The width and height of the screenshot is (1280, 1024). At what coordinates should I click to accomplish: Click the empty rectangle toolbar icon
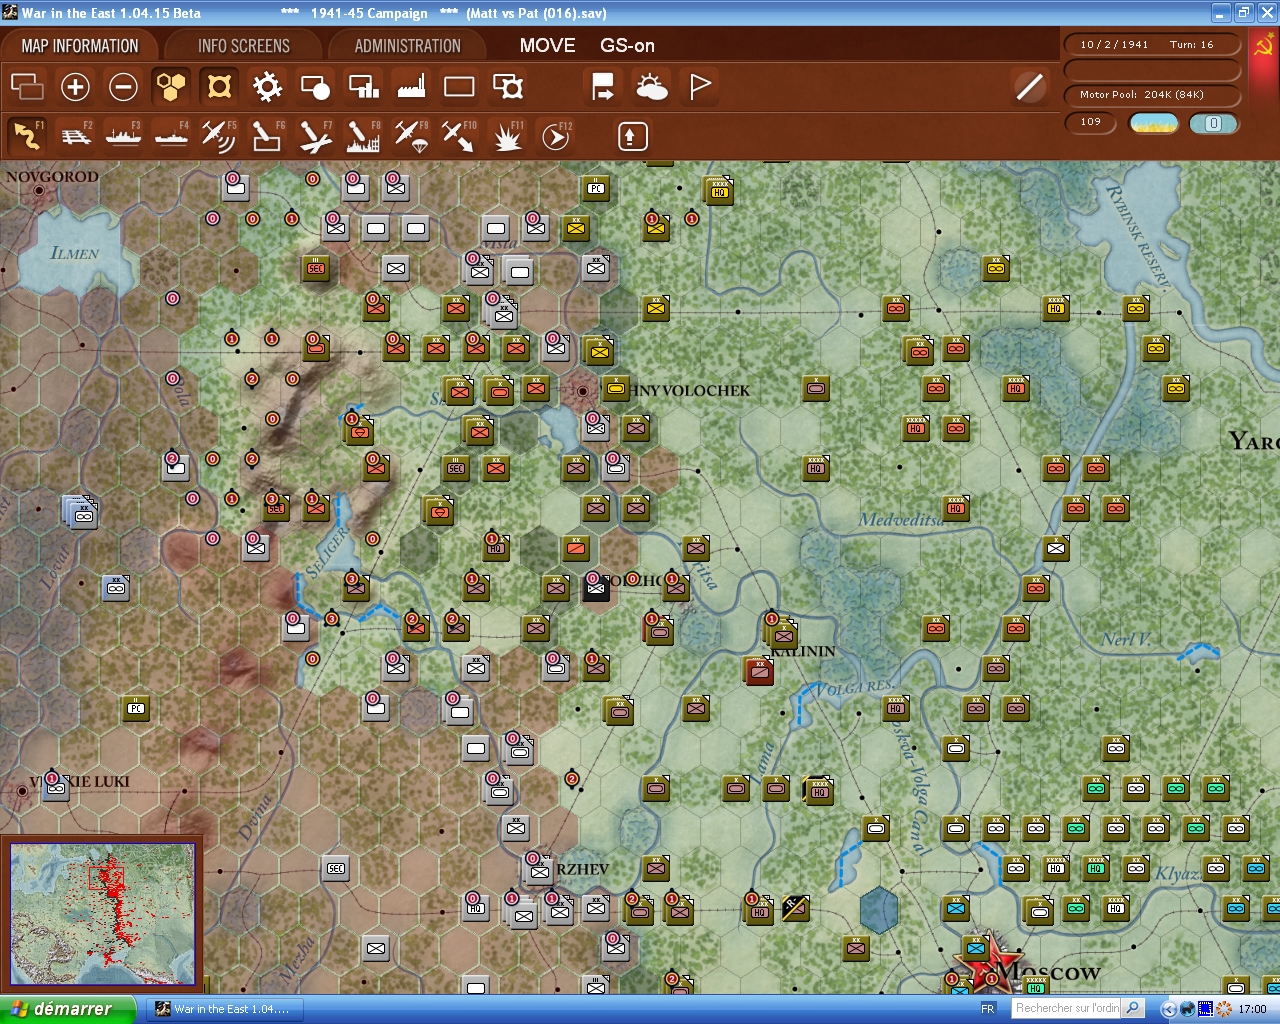[x=459, y=87]
